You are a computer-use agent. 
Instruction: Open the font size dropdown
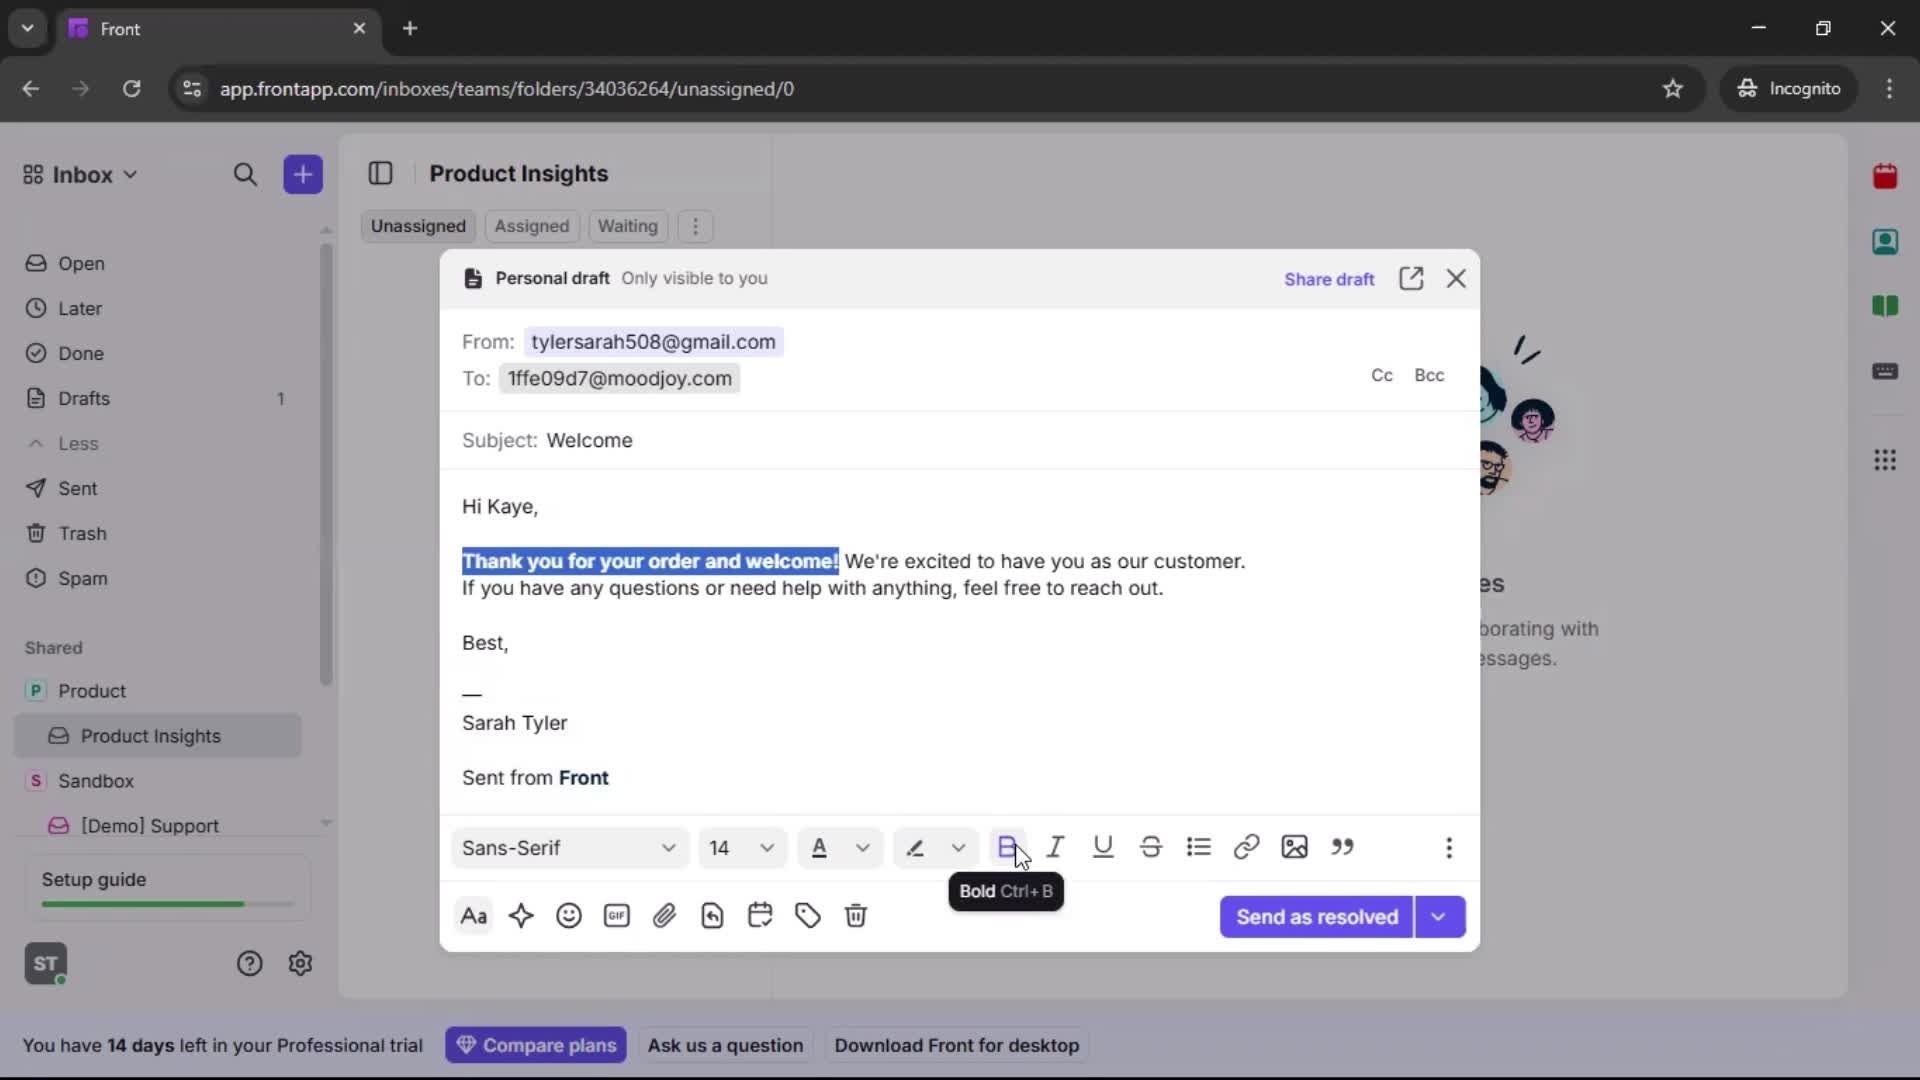click(x=741, y=847)
